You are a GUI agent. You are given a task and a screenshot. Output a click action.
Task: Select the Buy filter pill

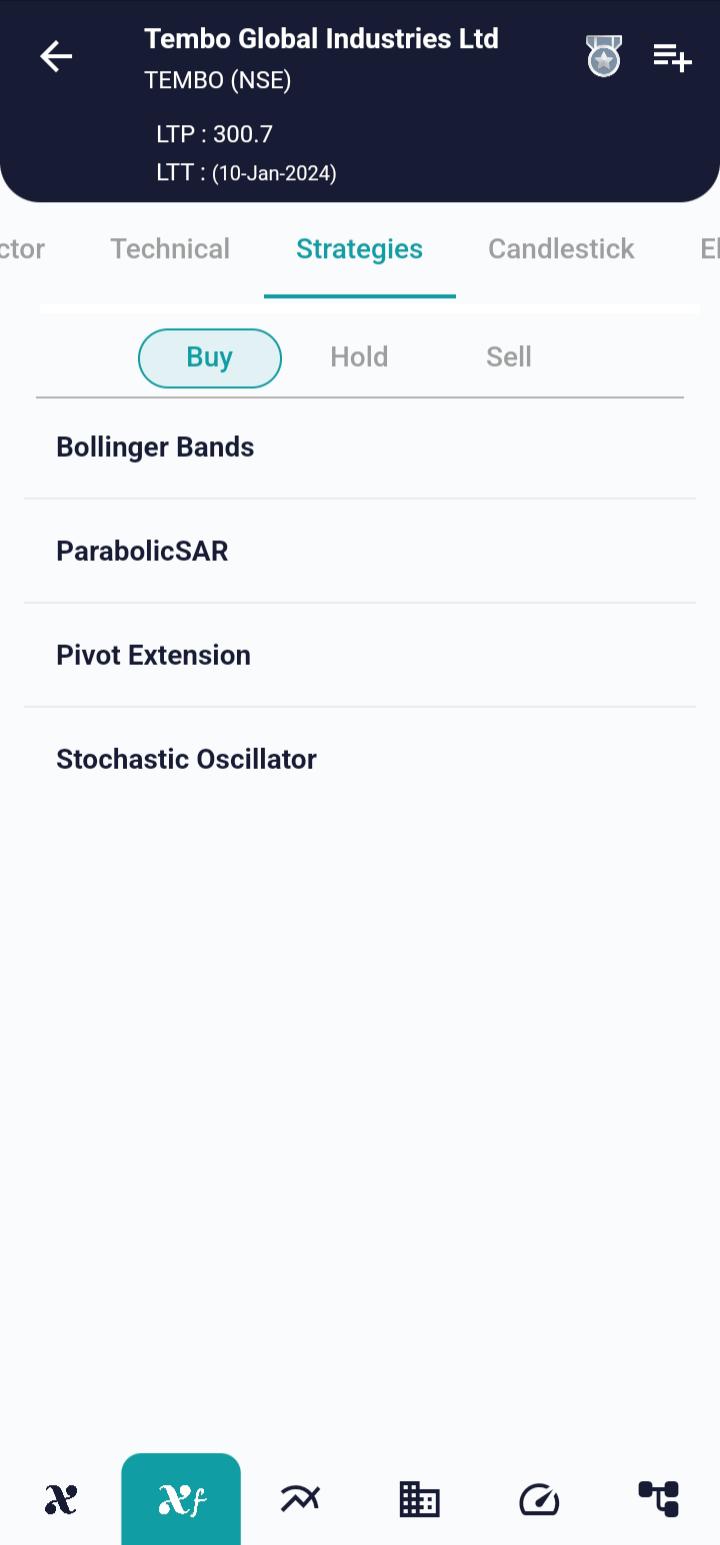point(210,358)
